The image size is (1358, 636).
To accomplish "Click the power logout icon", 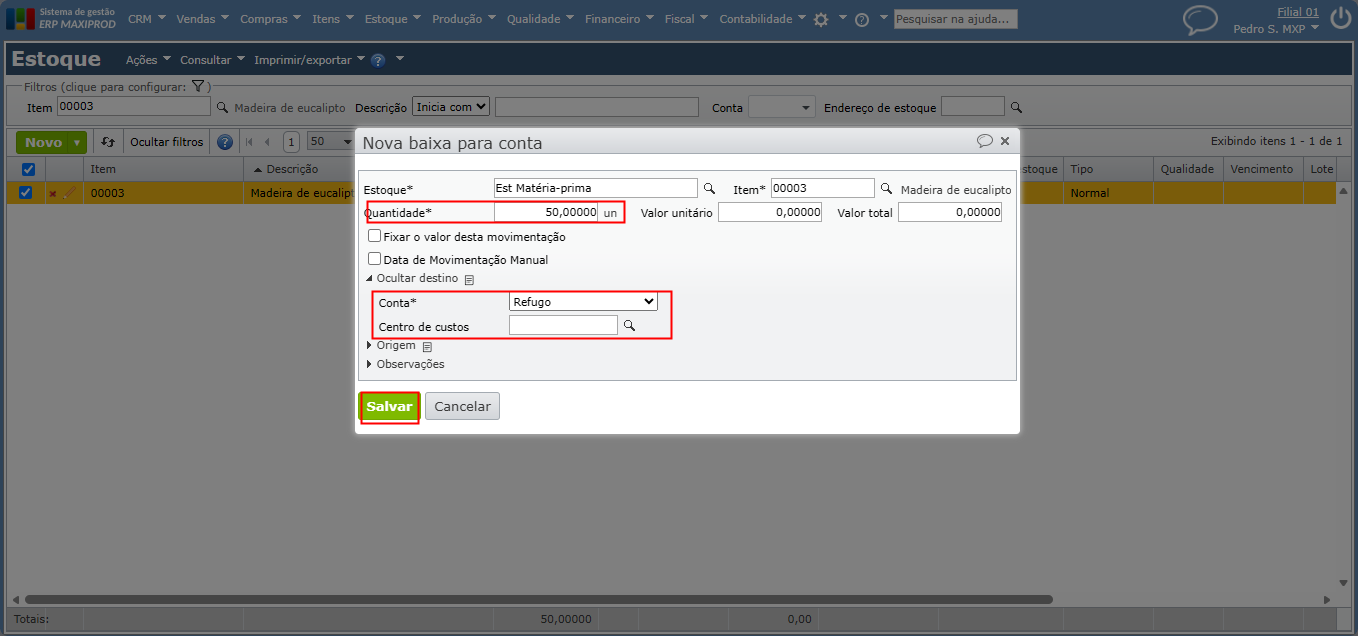I will pyautogui.click(x=1340, y=19).
